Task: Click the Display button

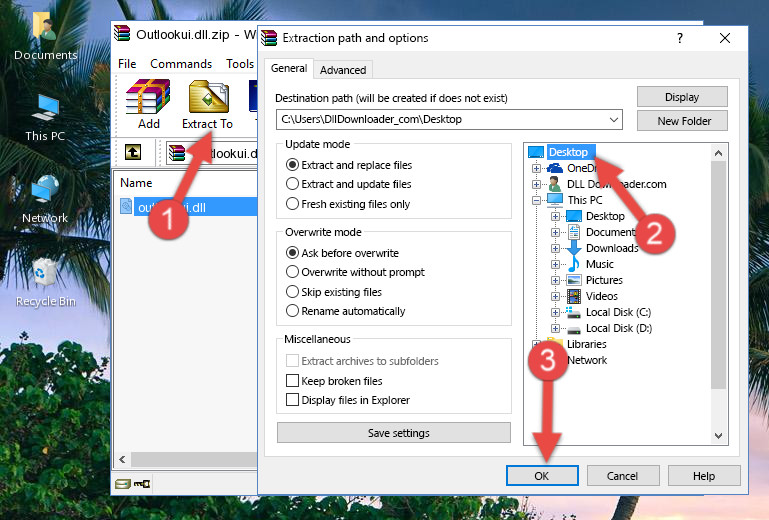Action: click(682, 97)
